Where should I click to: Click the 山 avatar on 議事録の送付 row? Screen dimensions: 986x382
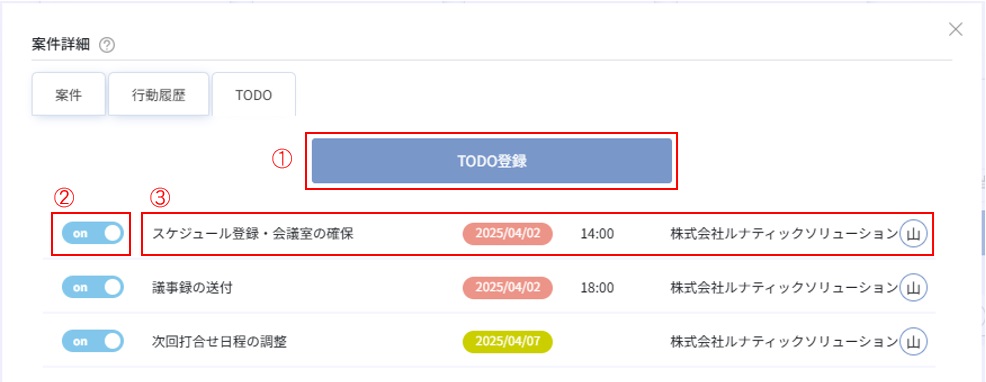pyautogui.click(x=914, y=288)
